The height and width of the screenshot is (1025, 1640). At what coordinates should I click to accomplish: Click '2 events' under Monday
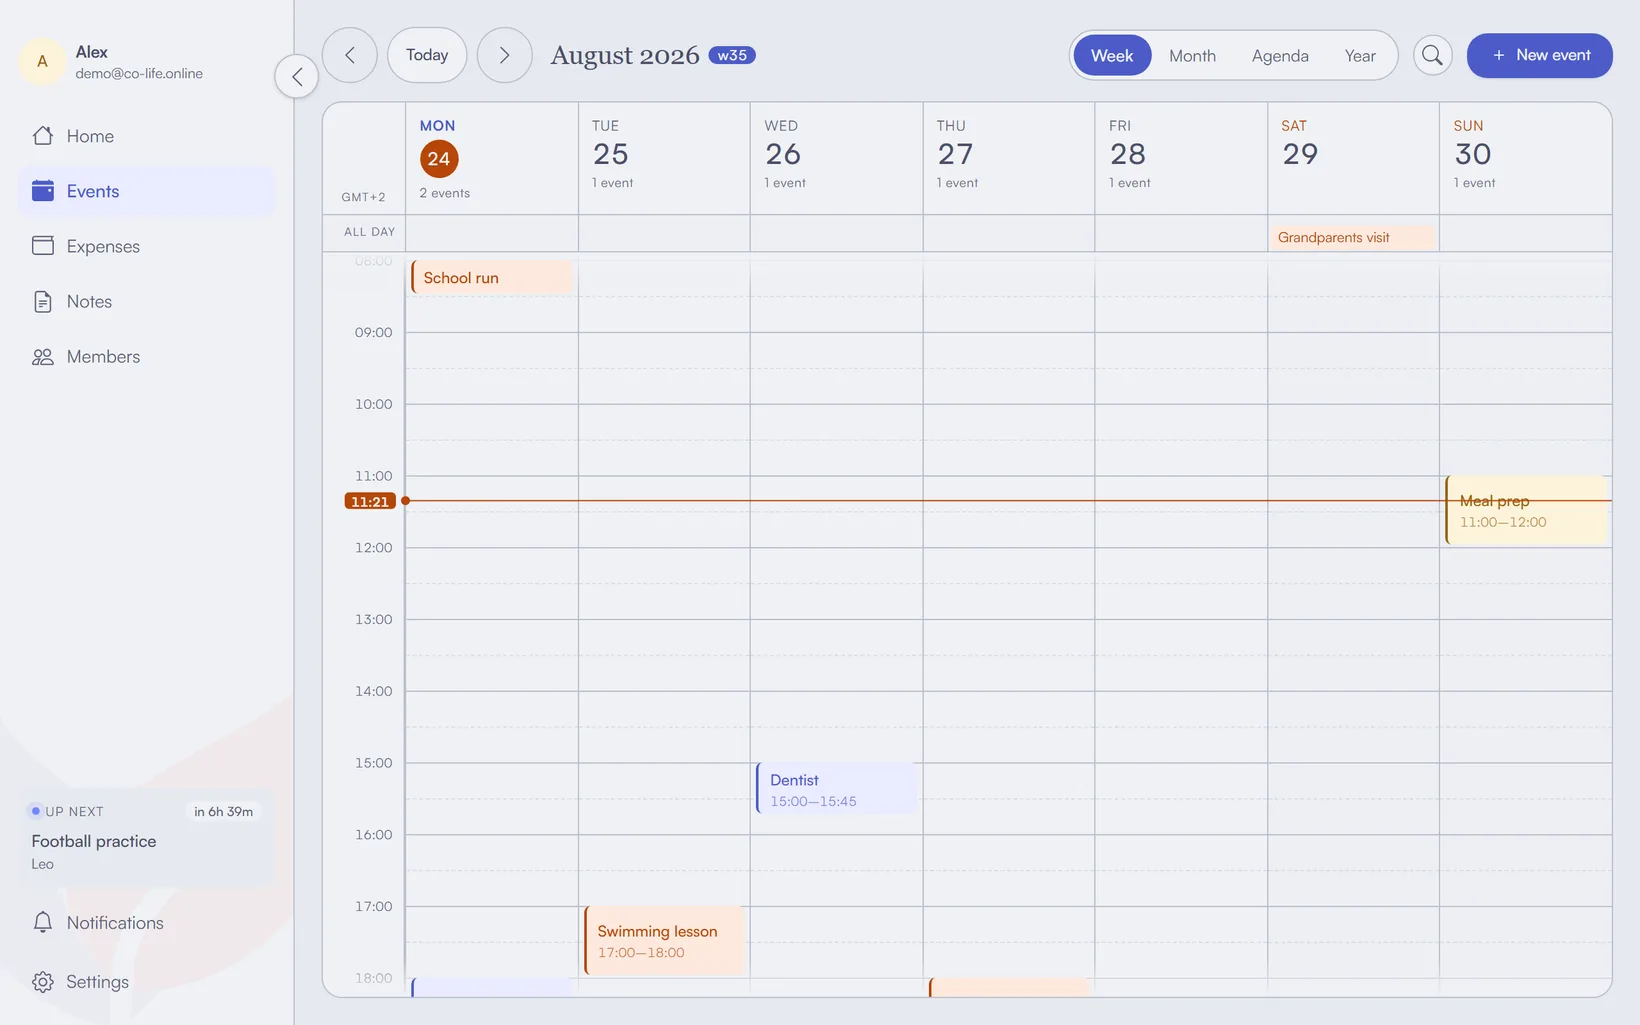(x=444, y=193)
